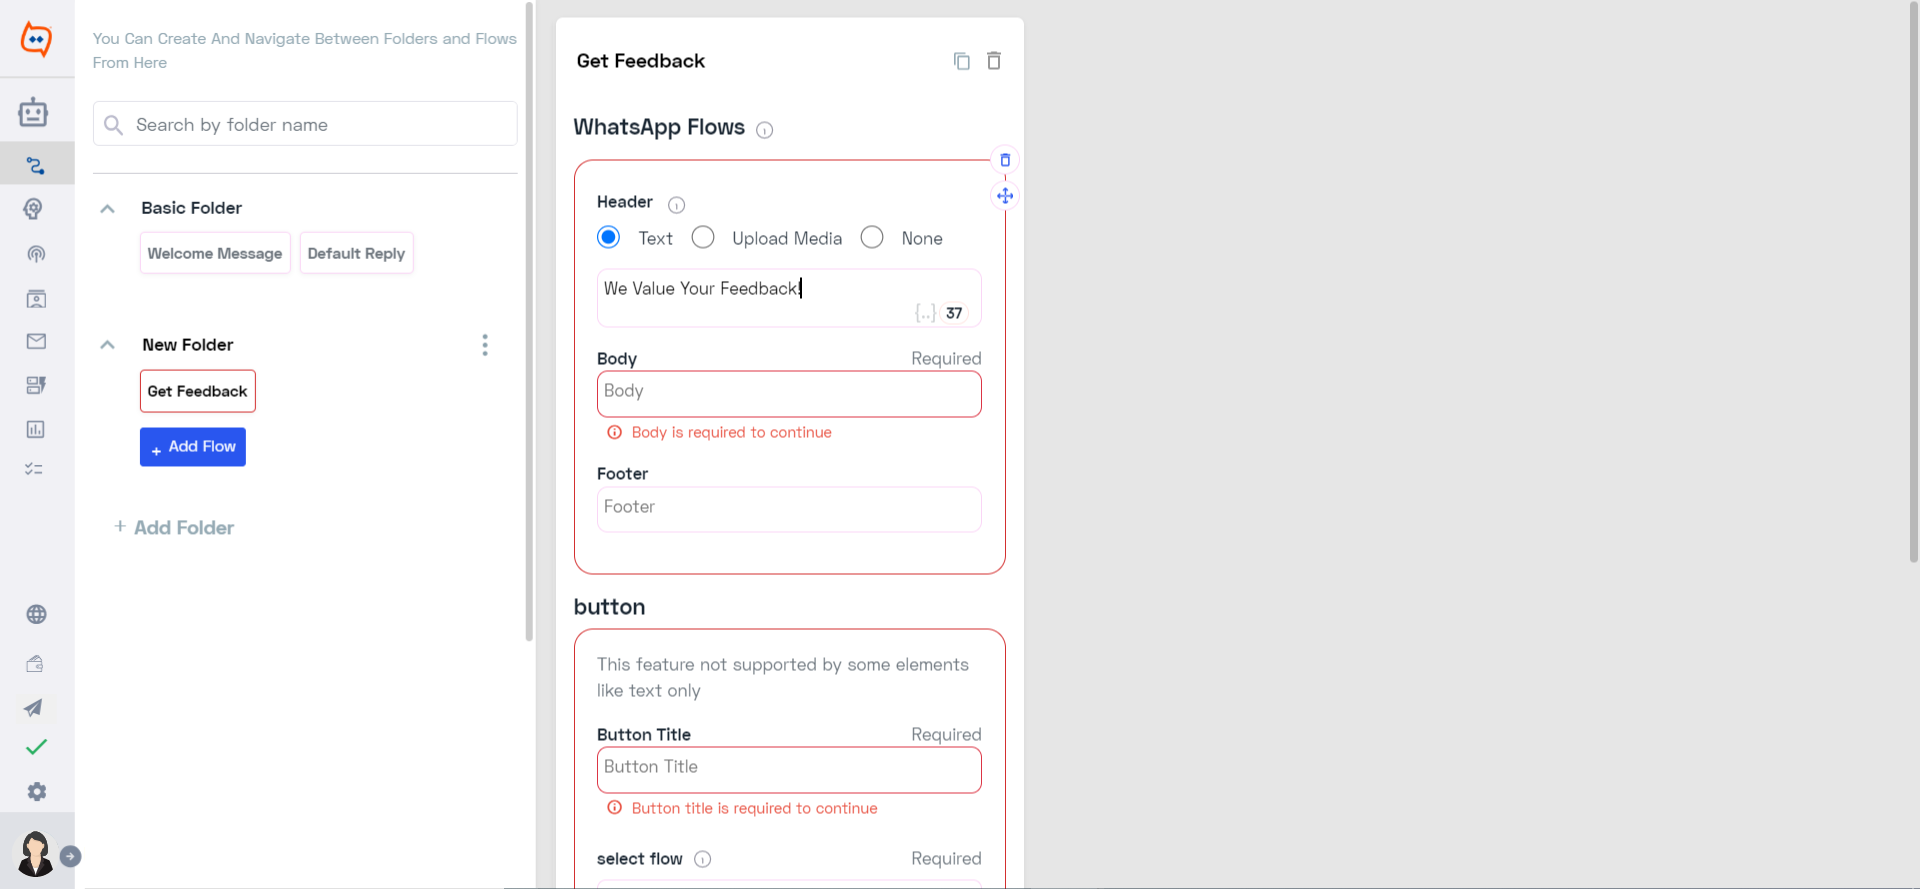This screenshot has width=1920, height=889.
Task: Select the Upload Media header option
Action: pos(703,237)
